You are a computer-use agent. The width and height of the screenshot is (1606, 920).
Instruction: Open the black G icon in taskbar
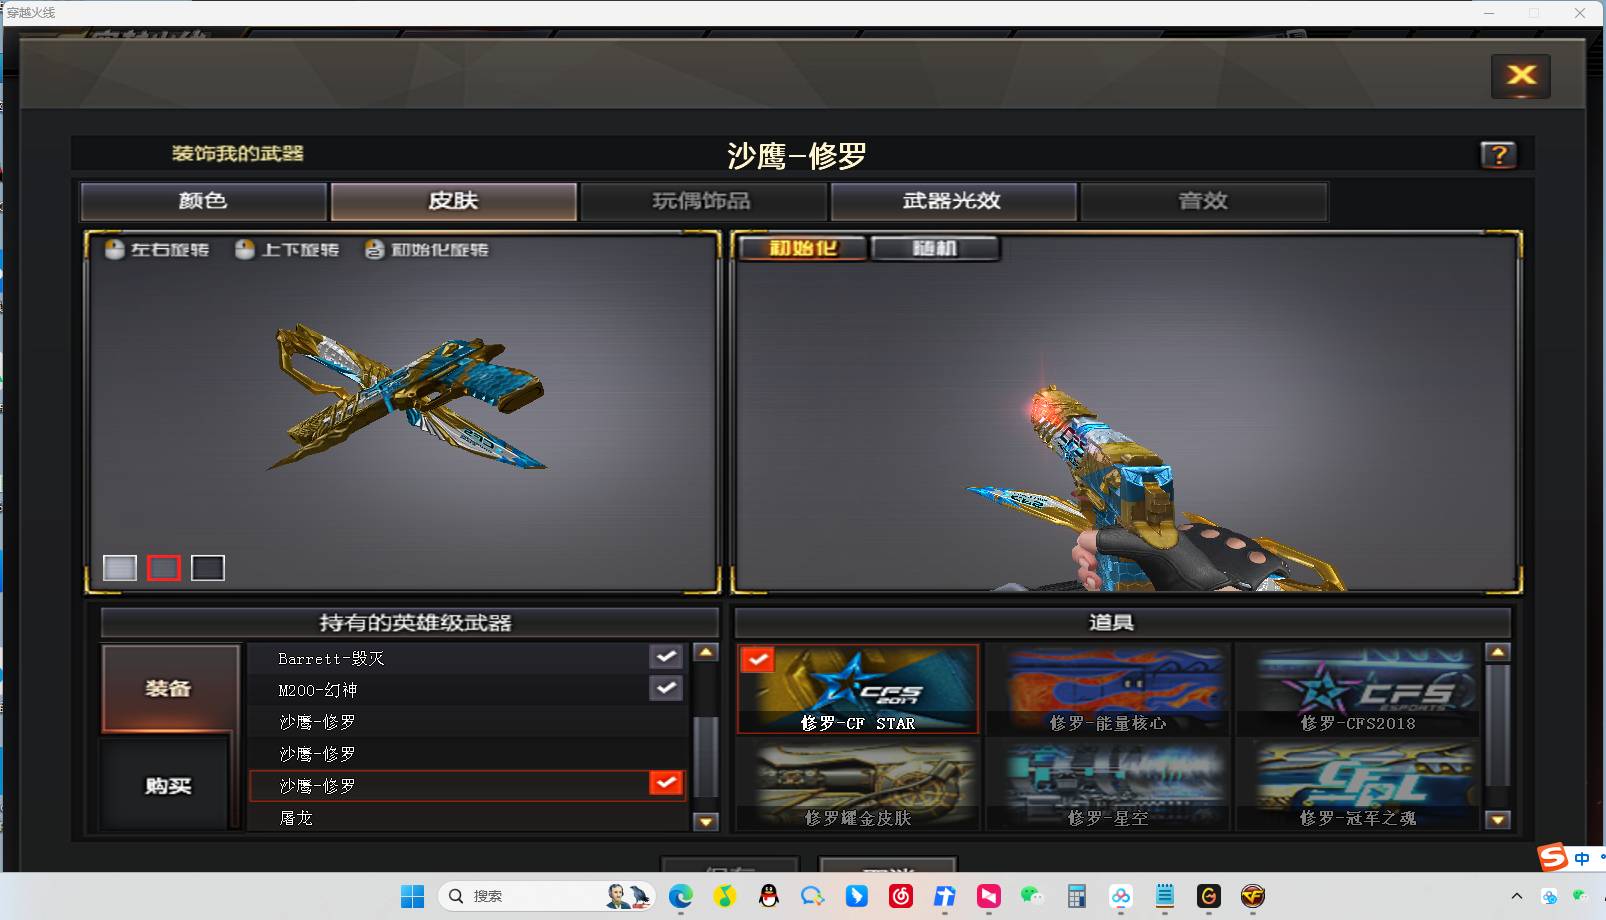tap(1208, 896)
